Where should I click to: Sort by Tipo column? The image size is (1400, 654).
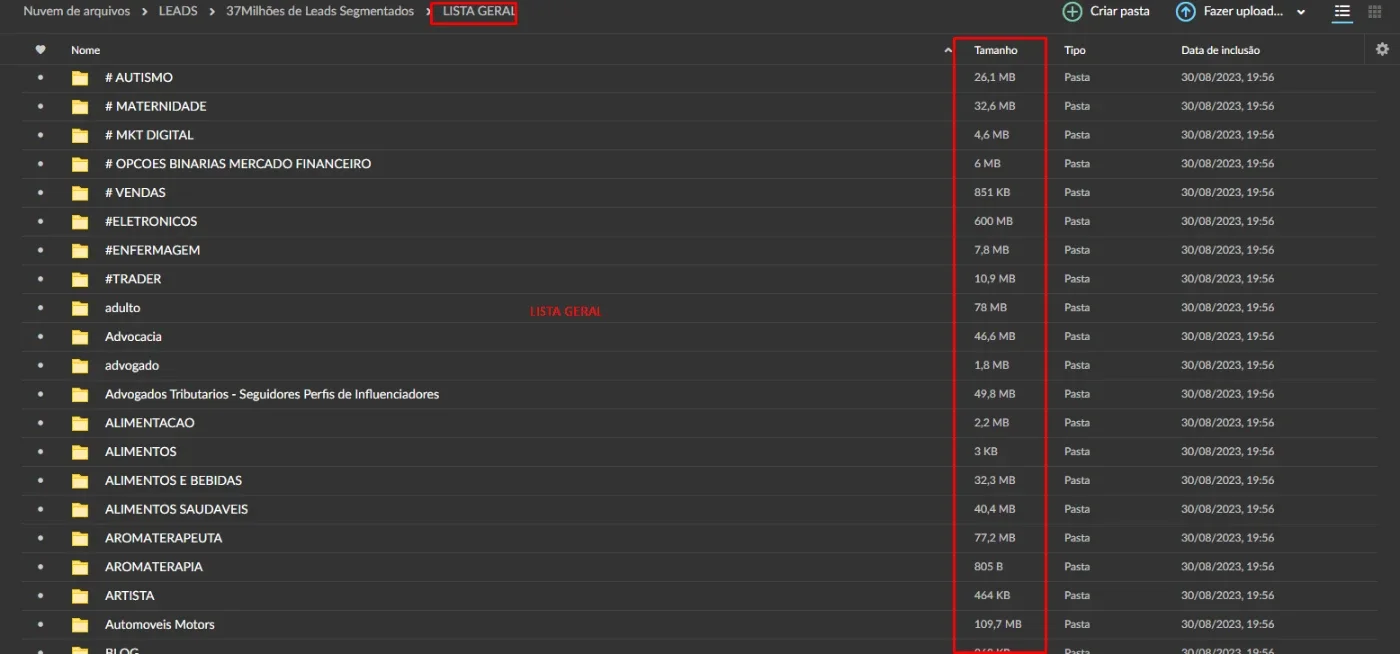pyautogui.click(x=1075, y=50)
